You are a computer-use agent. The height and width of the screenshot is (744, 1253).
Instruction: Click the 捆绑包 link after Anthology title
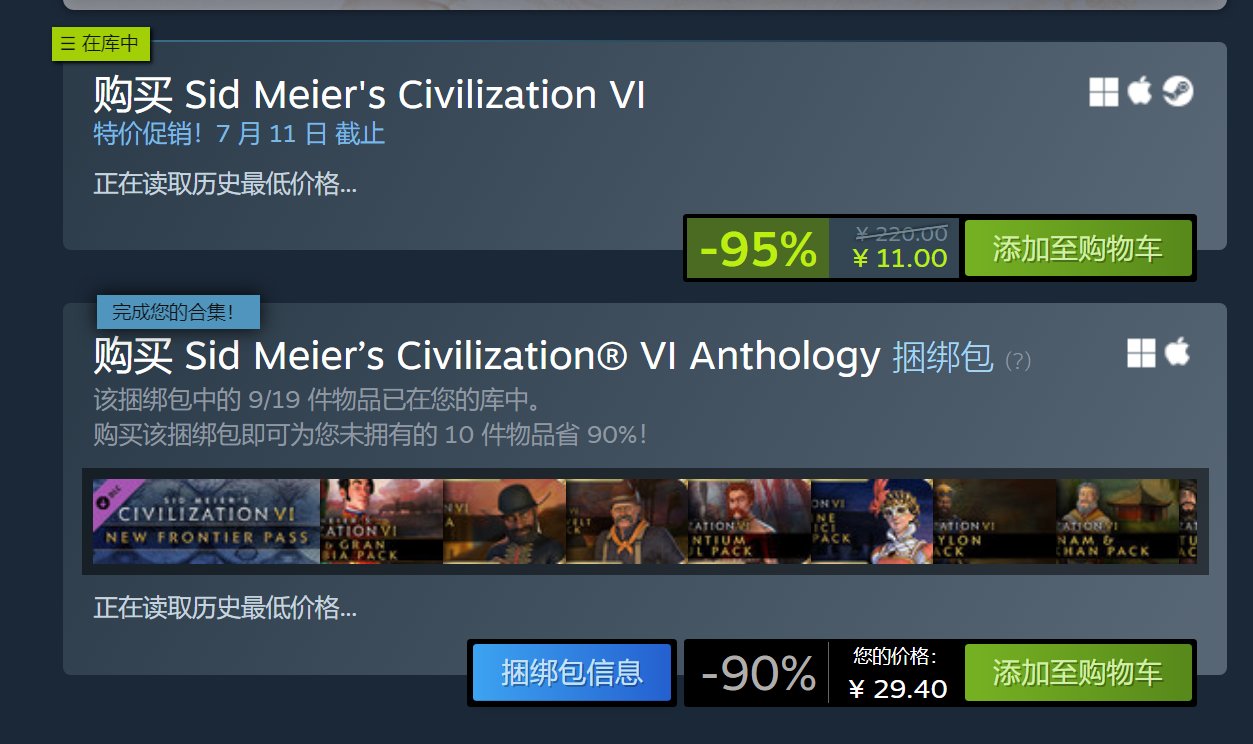942,356
